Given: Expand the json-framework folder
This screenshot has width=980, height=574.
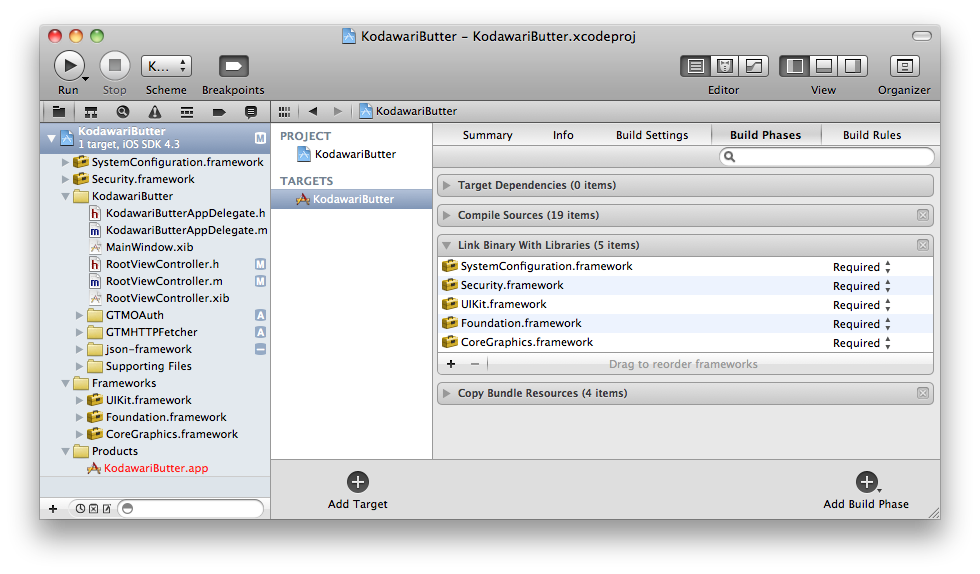Looking at the screenshot, I should tap(79, 349).
